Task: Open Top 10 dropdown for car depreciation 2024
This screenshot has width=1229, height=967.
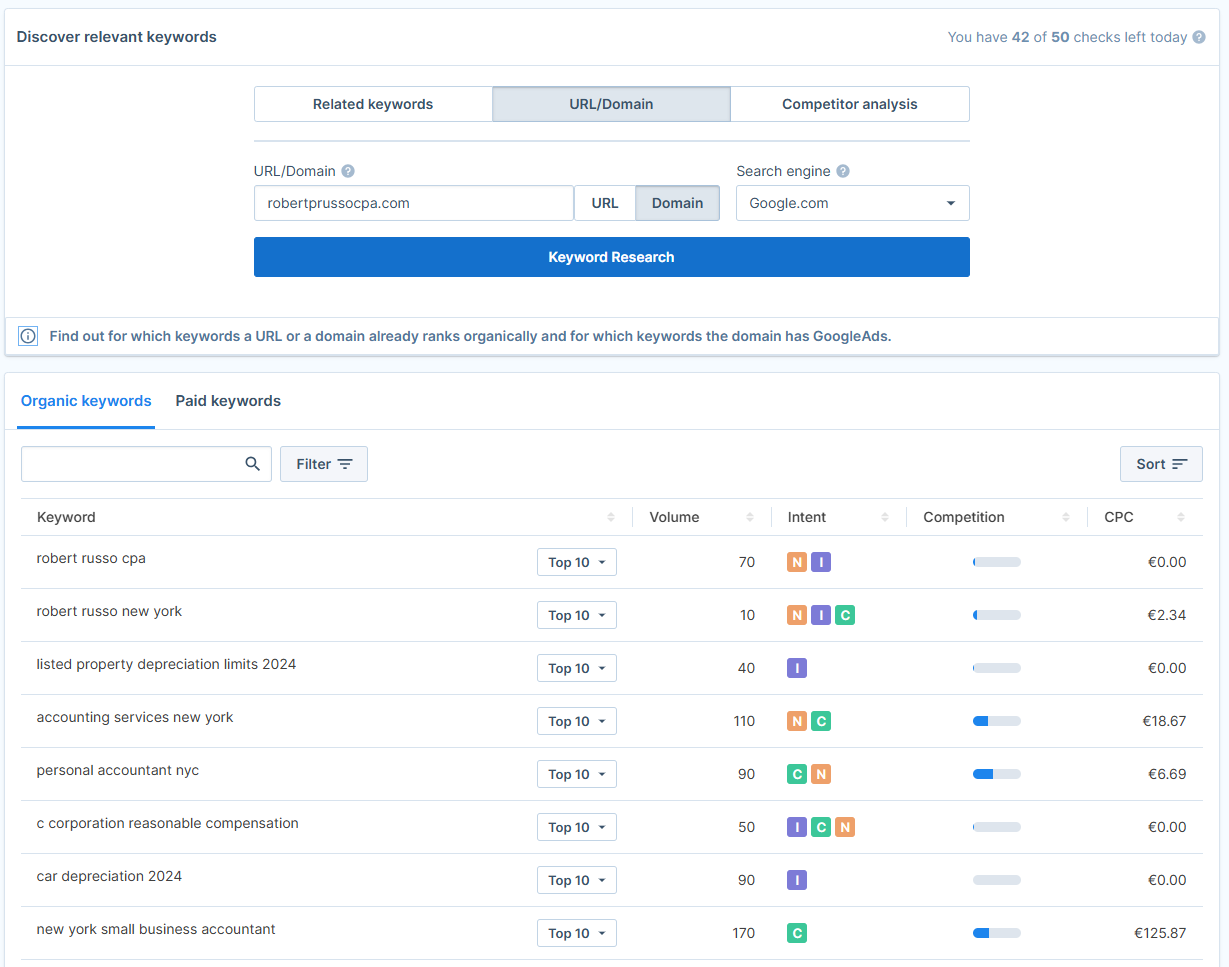Action: [577, 880]
